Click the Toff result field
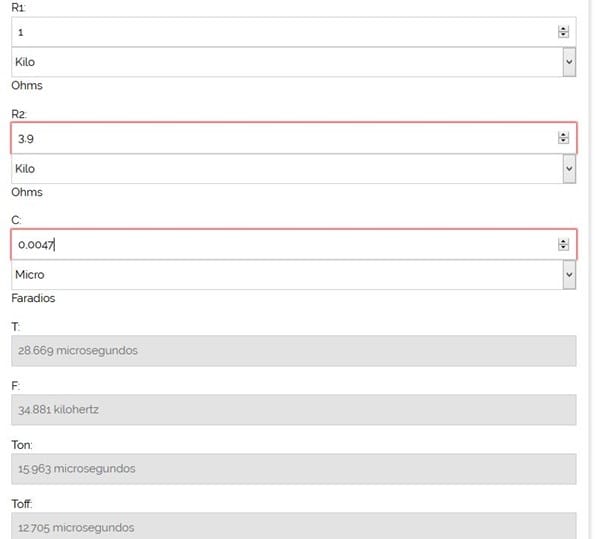600x539 pixels. 294,526
